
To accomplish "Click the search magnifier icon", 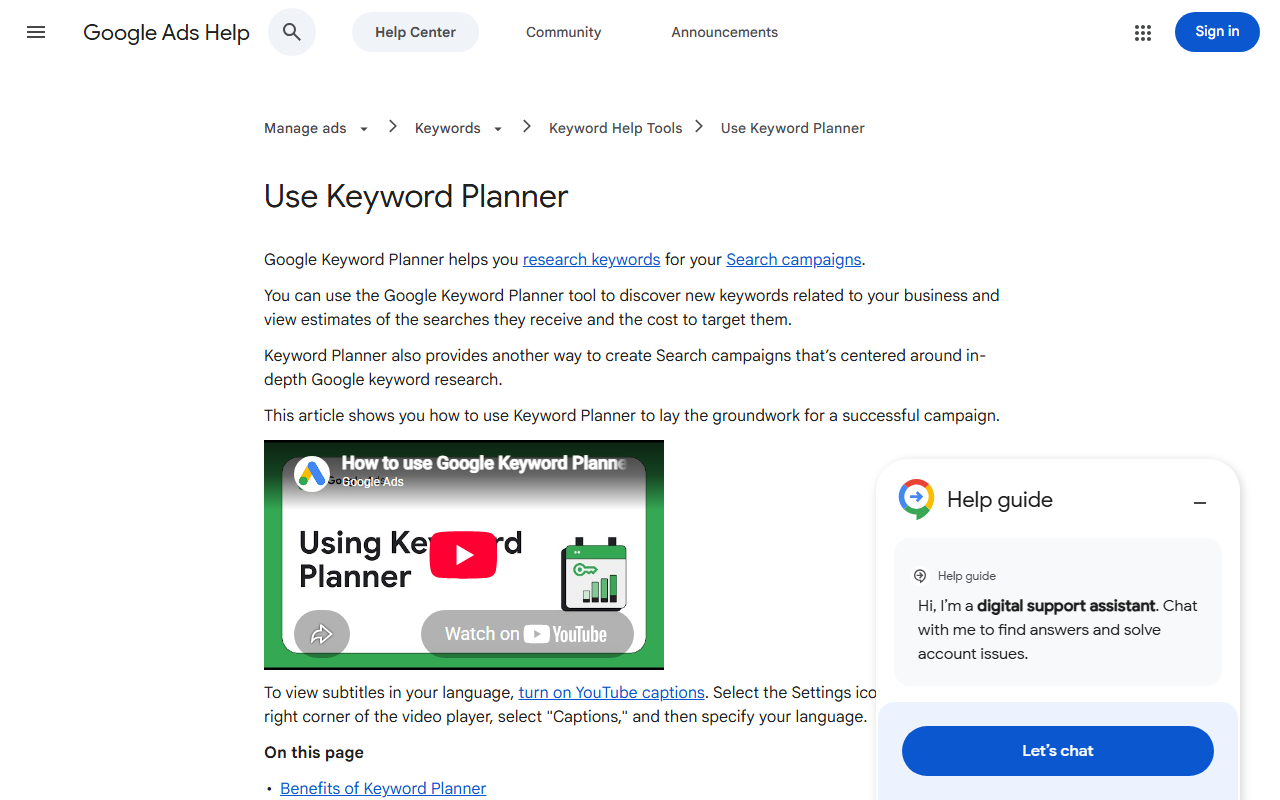I will click(x=292, y=32).
